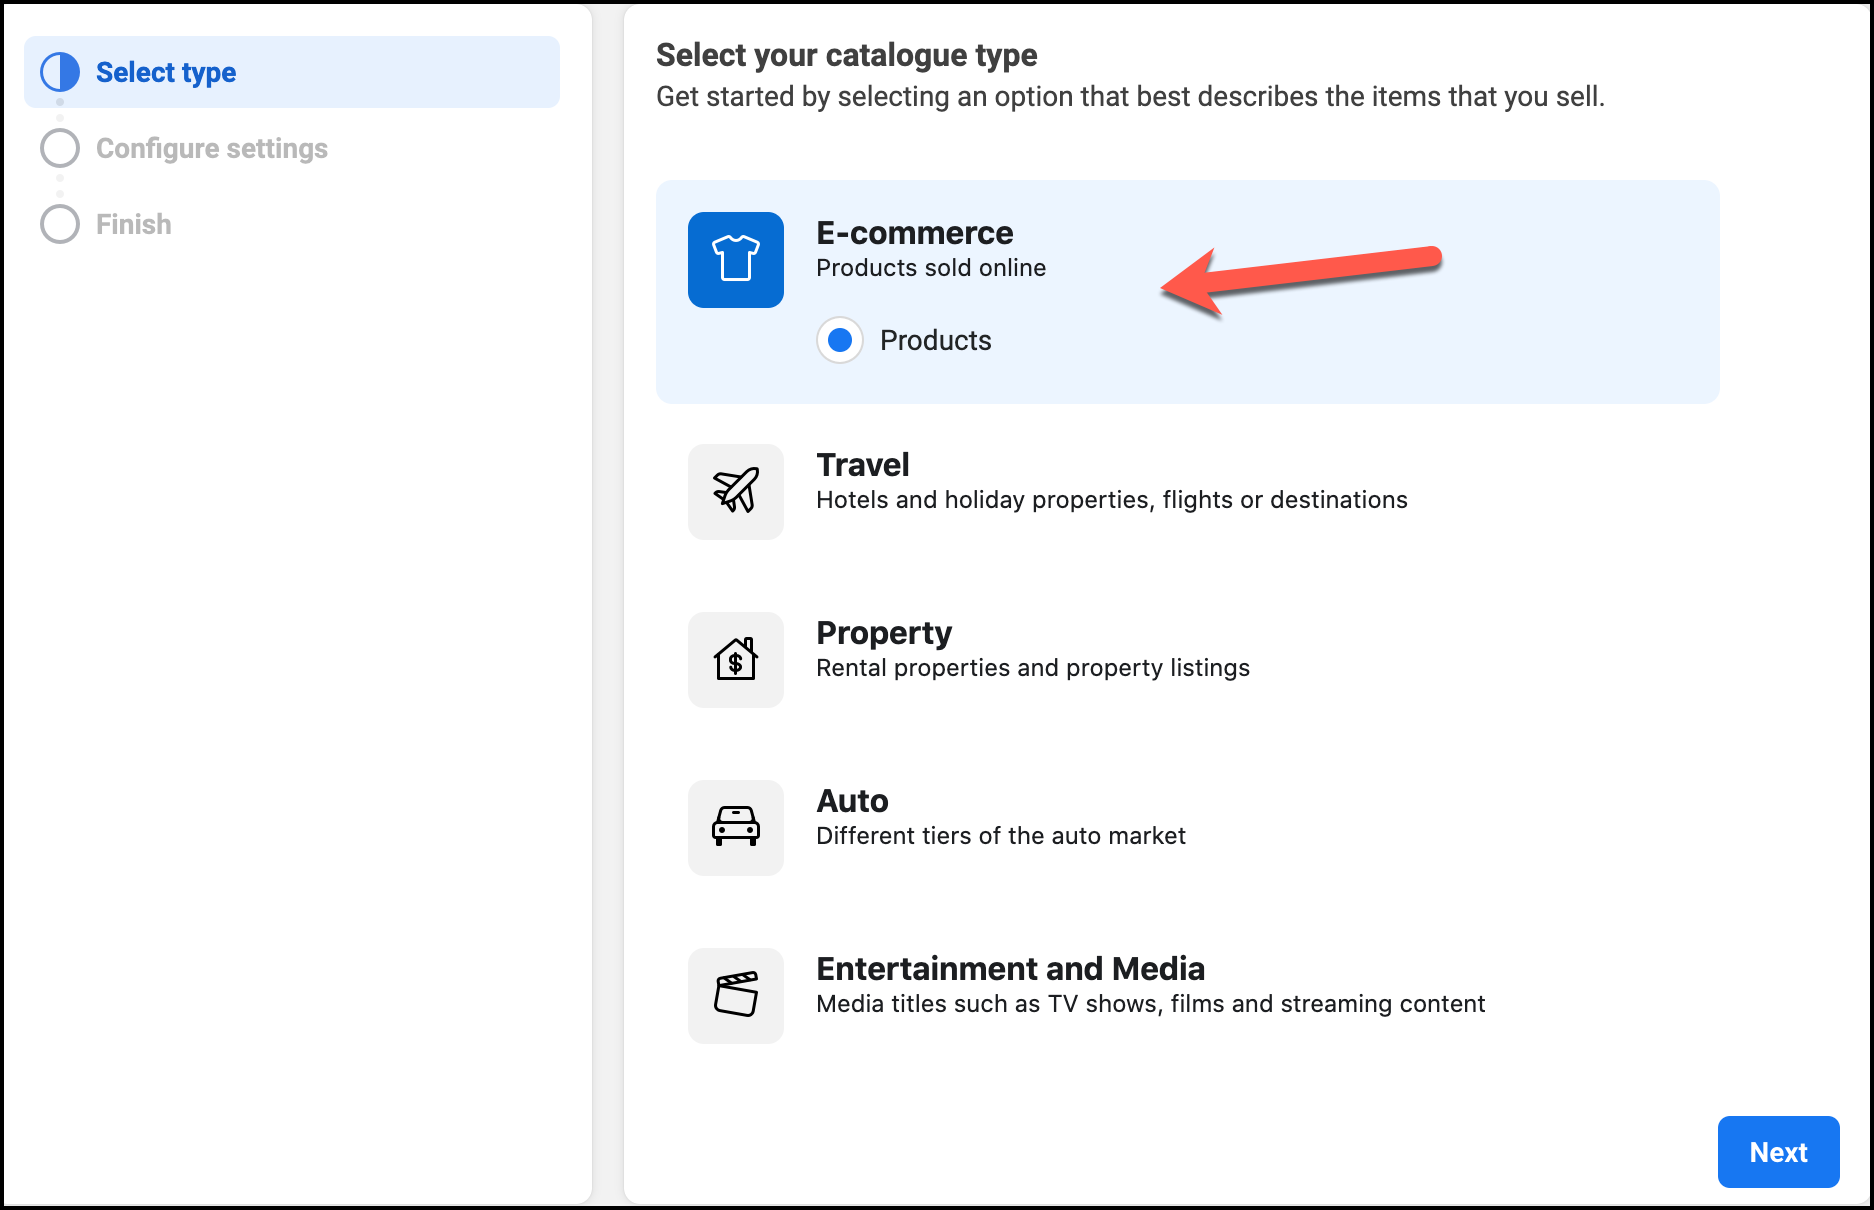This screenshot has width=1874, height=1210.
Task: Click the Select type step indicator icon
Action: [x=60, y=72]
